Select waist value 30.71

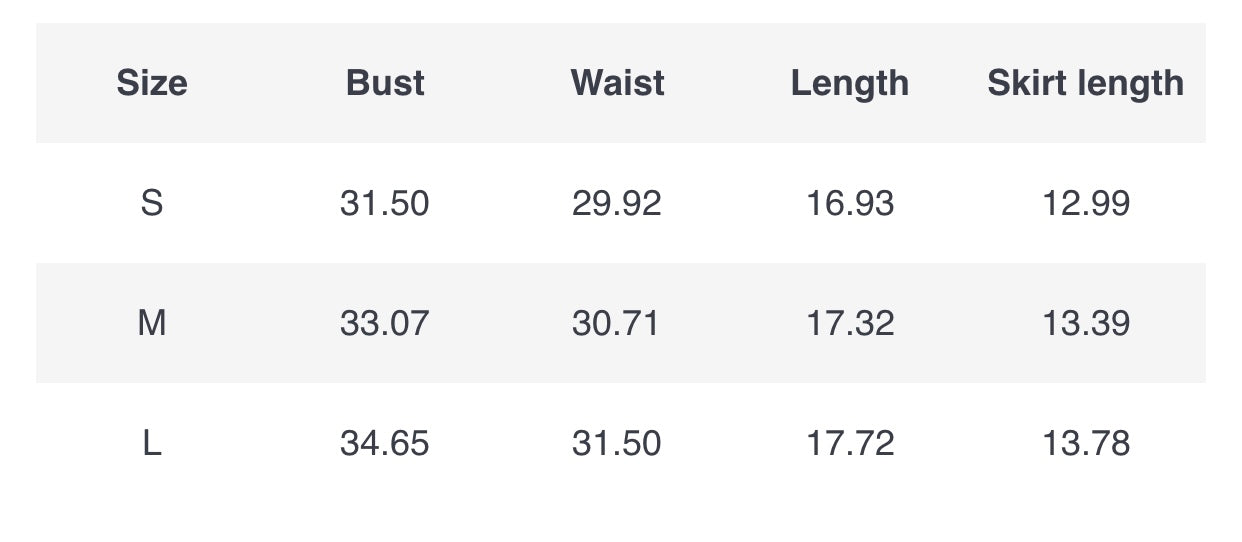tap(616, 323)
